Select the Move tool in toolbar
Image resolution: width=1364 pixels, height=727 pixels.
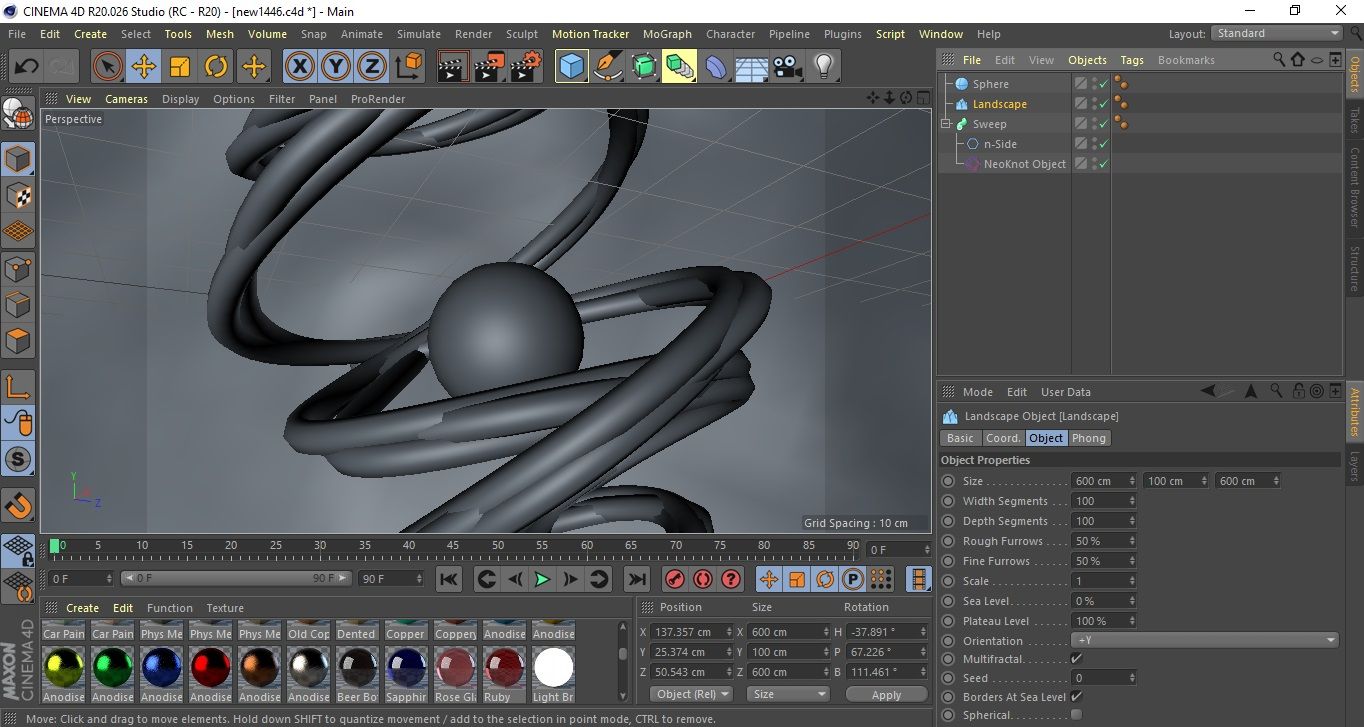pos(144,67)
